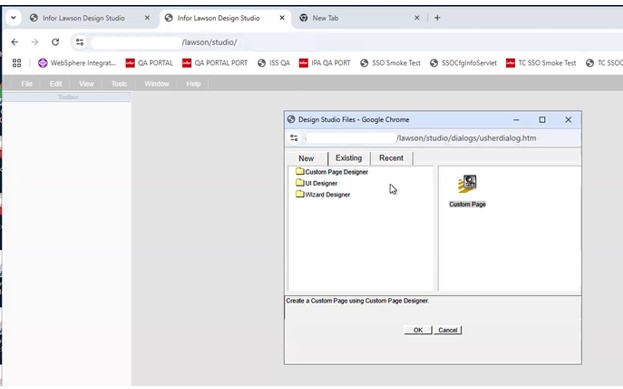Open the QA PORTAL PORT bookmark
623x389 pixels.
[215, 63]
